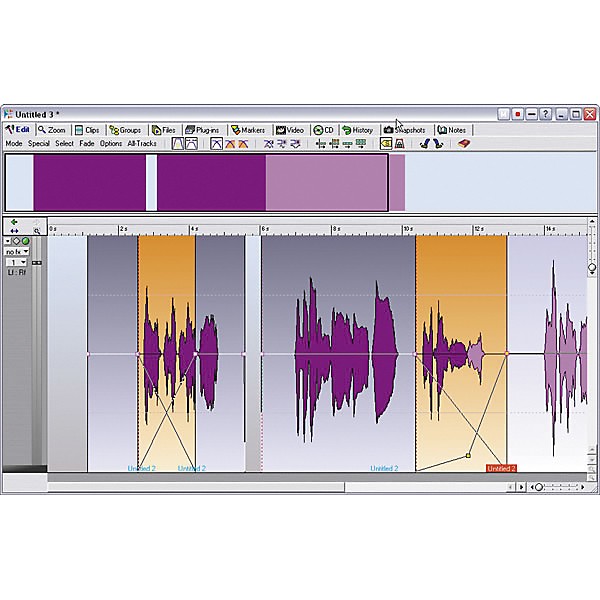Screen dimensions: 600x600
Task: Click the horizontal scrollbar thumb
Action: pos(196,487)
